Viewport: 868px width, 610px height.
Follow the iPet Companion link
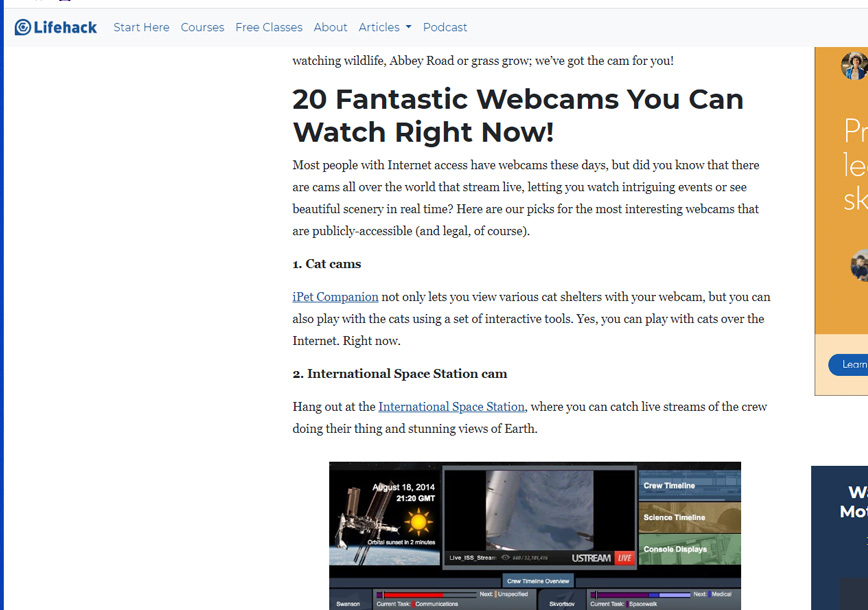(335, 297)
